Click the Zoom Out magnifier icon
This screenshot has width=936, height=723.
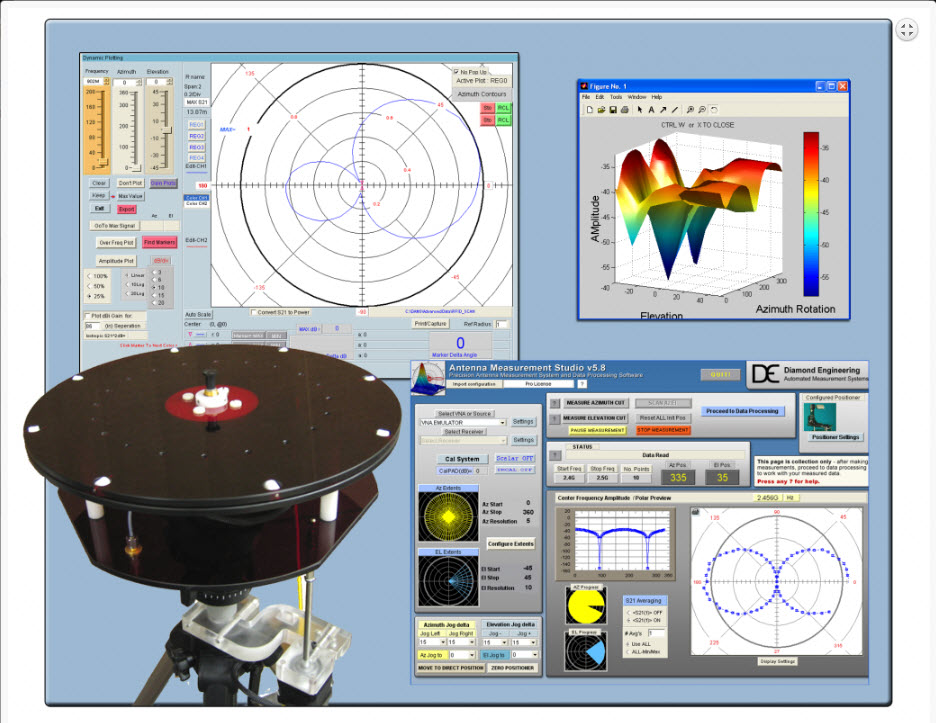coord(702,110)
